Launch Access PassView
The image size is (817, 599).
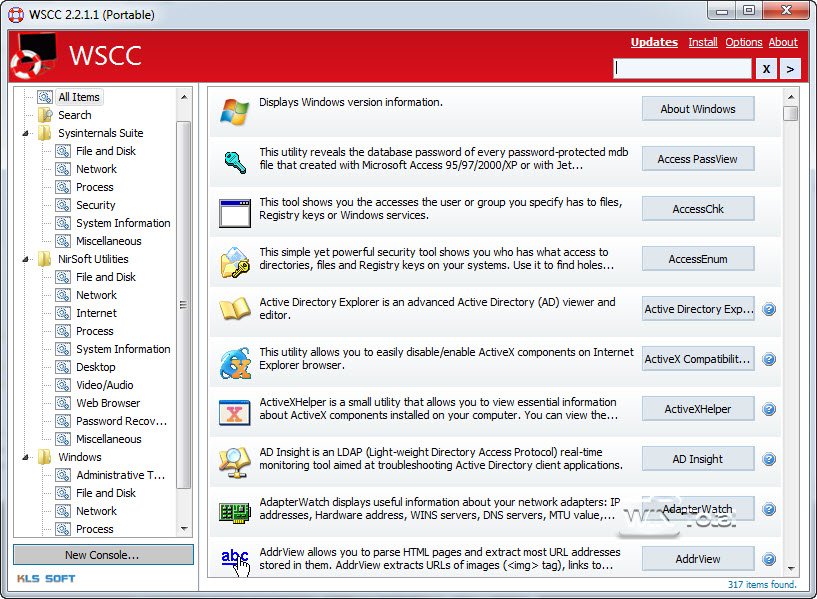point(698,159)
